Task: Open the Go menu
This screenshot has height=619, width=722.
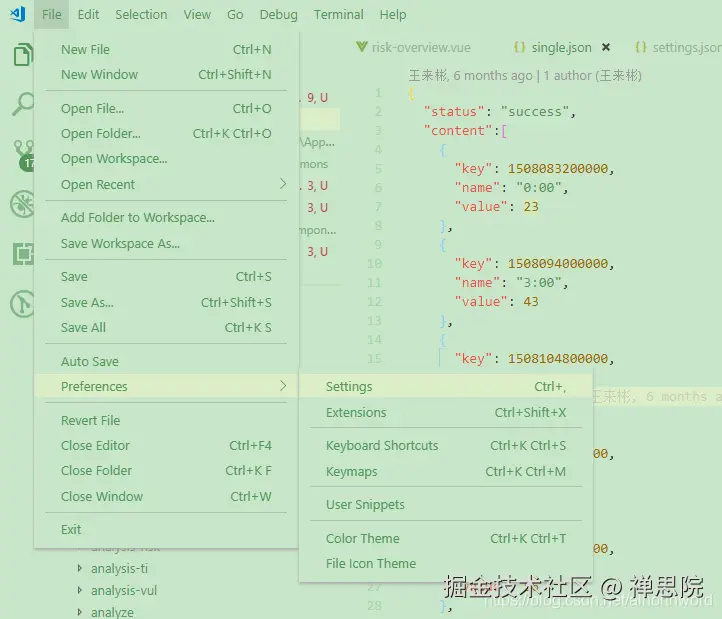Action: (235, 15)
